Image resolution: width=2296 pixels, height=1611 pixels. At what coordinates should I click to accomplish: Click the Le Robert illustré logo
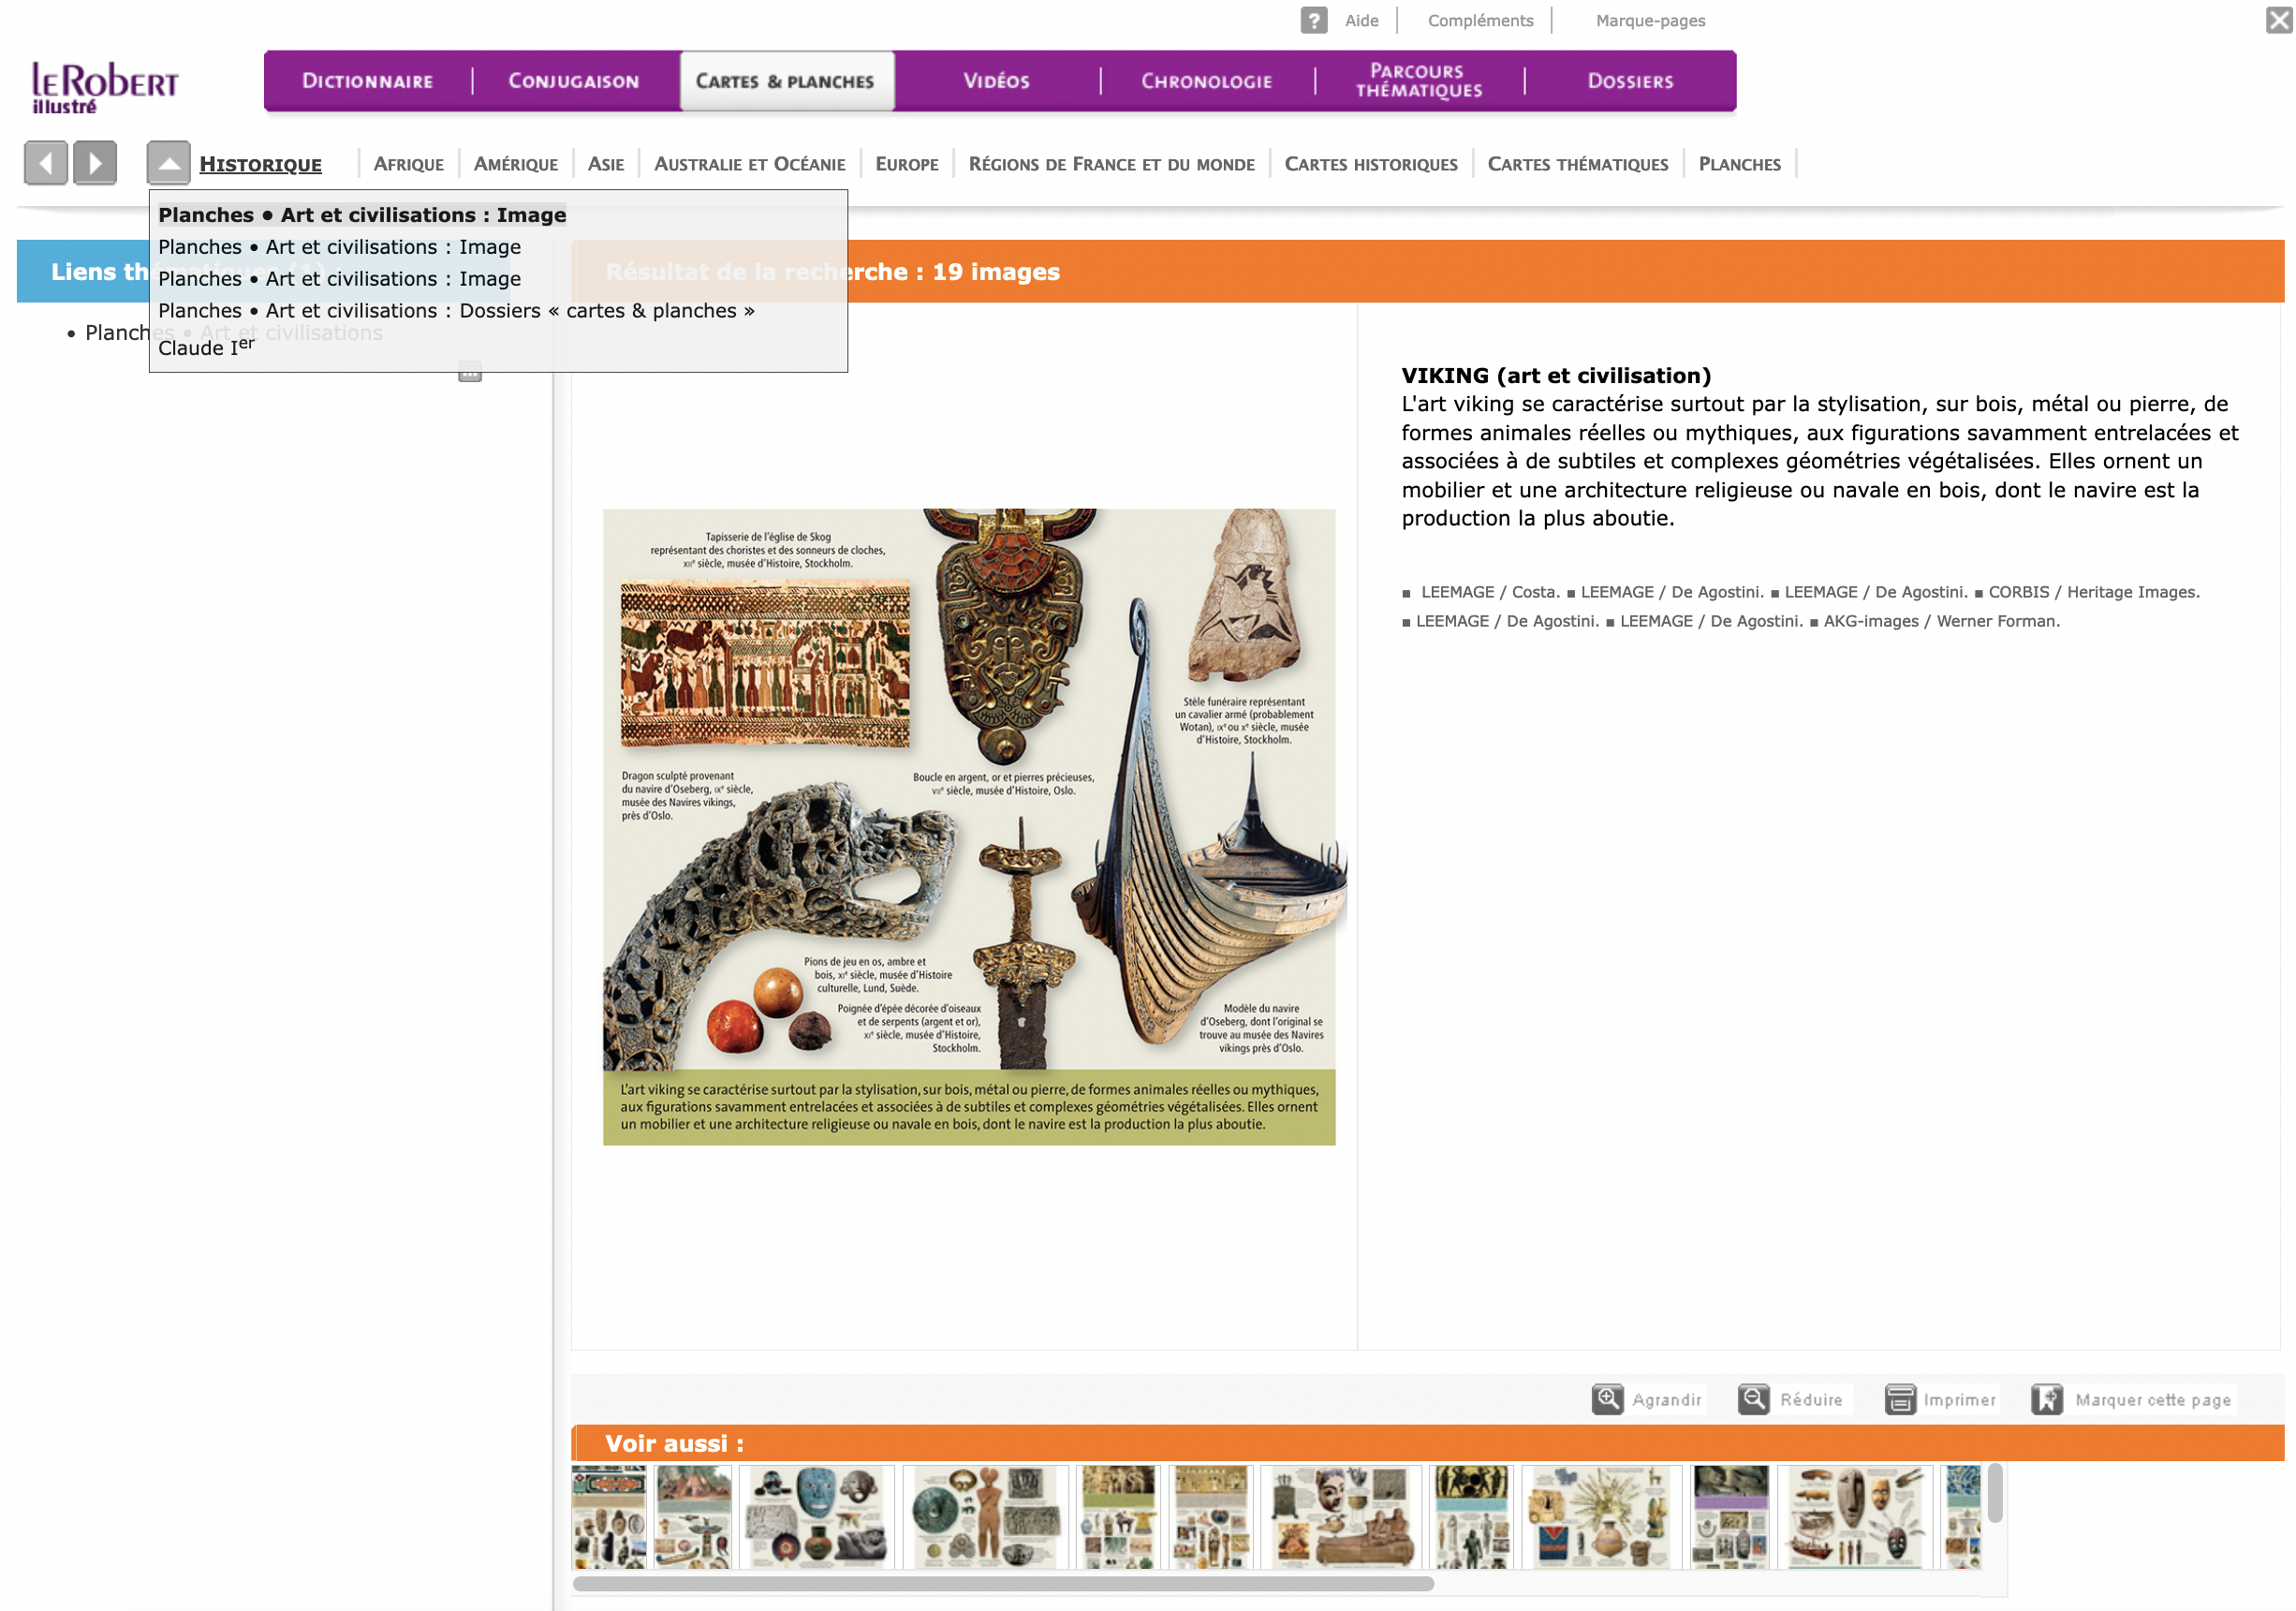104,88
